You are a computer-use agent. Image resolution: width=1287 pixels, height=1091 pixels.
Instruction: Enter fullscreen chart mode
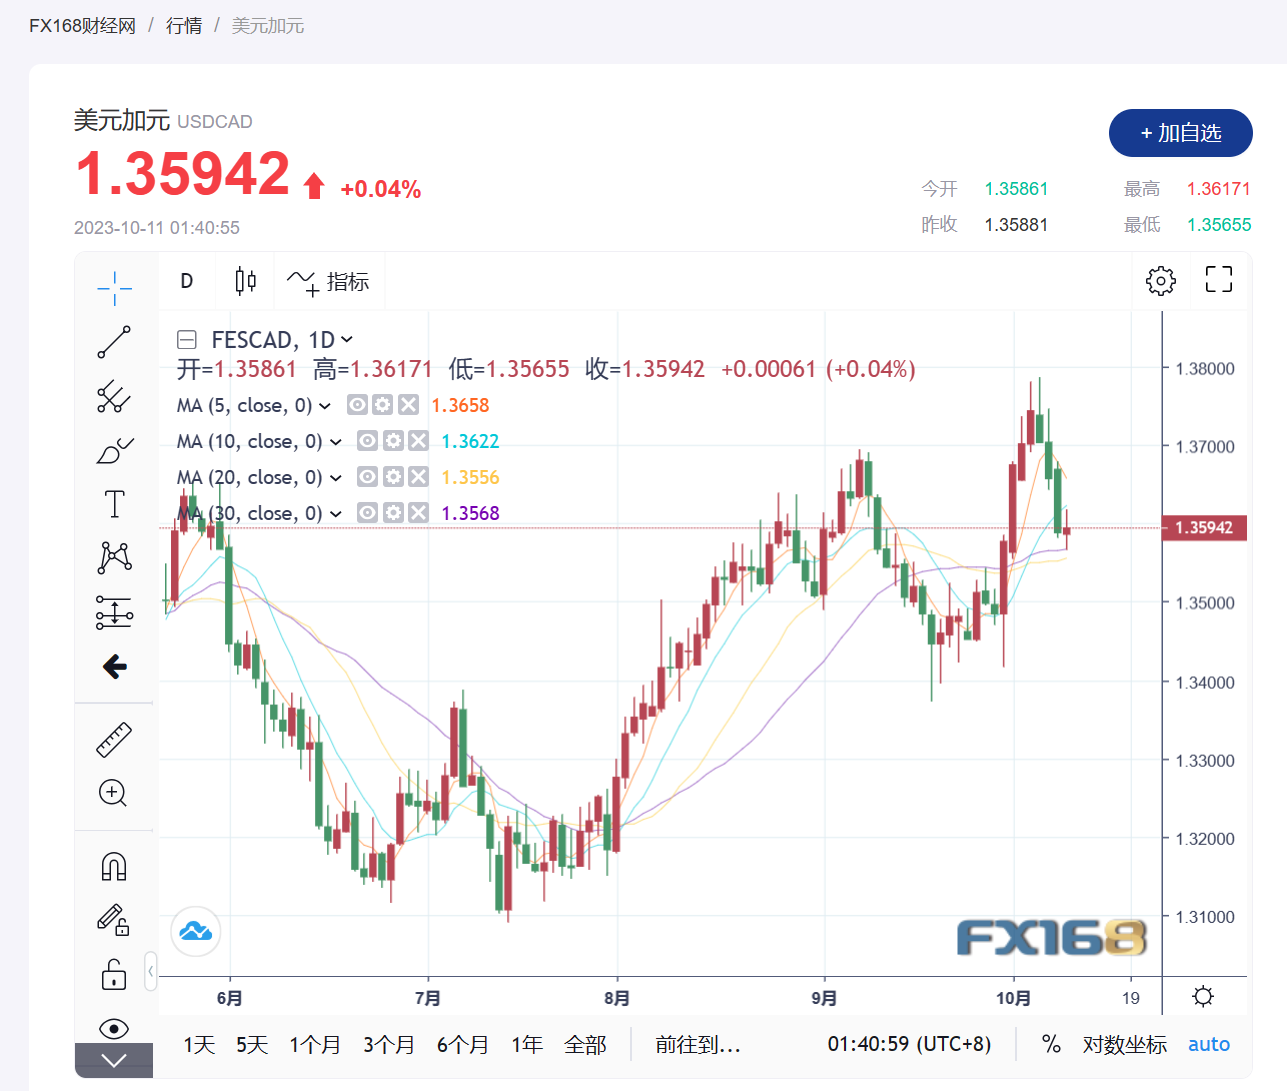1218,280
